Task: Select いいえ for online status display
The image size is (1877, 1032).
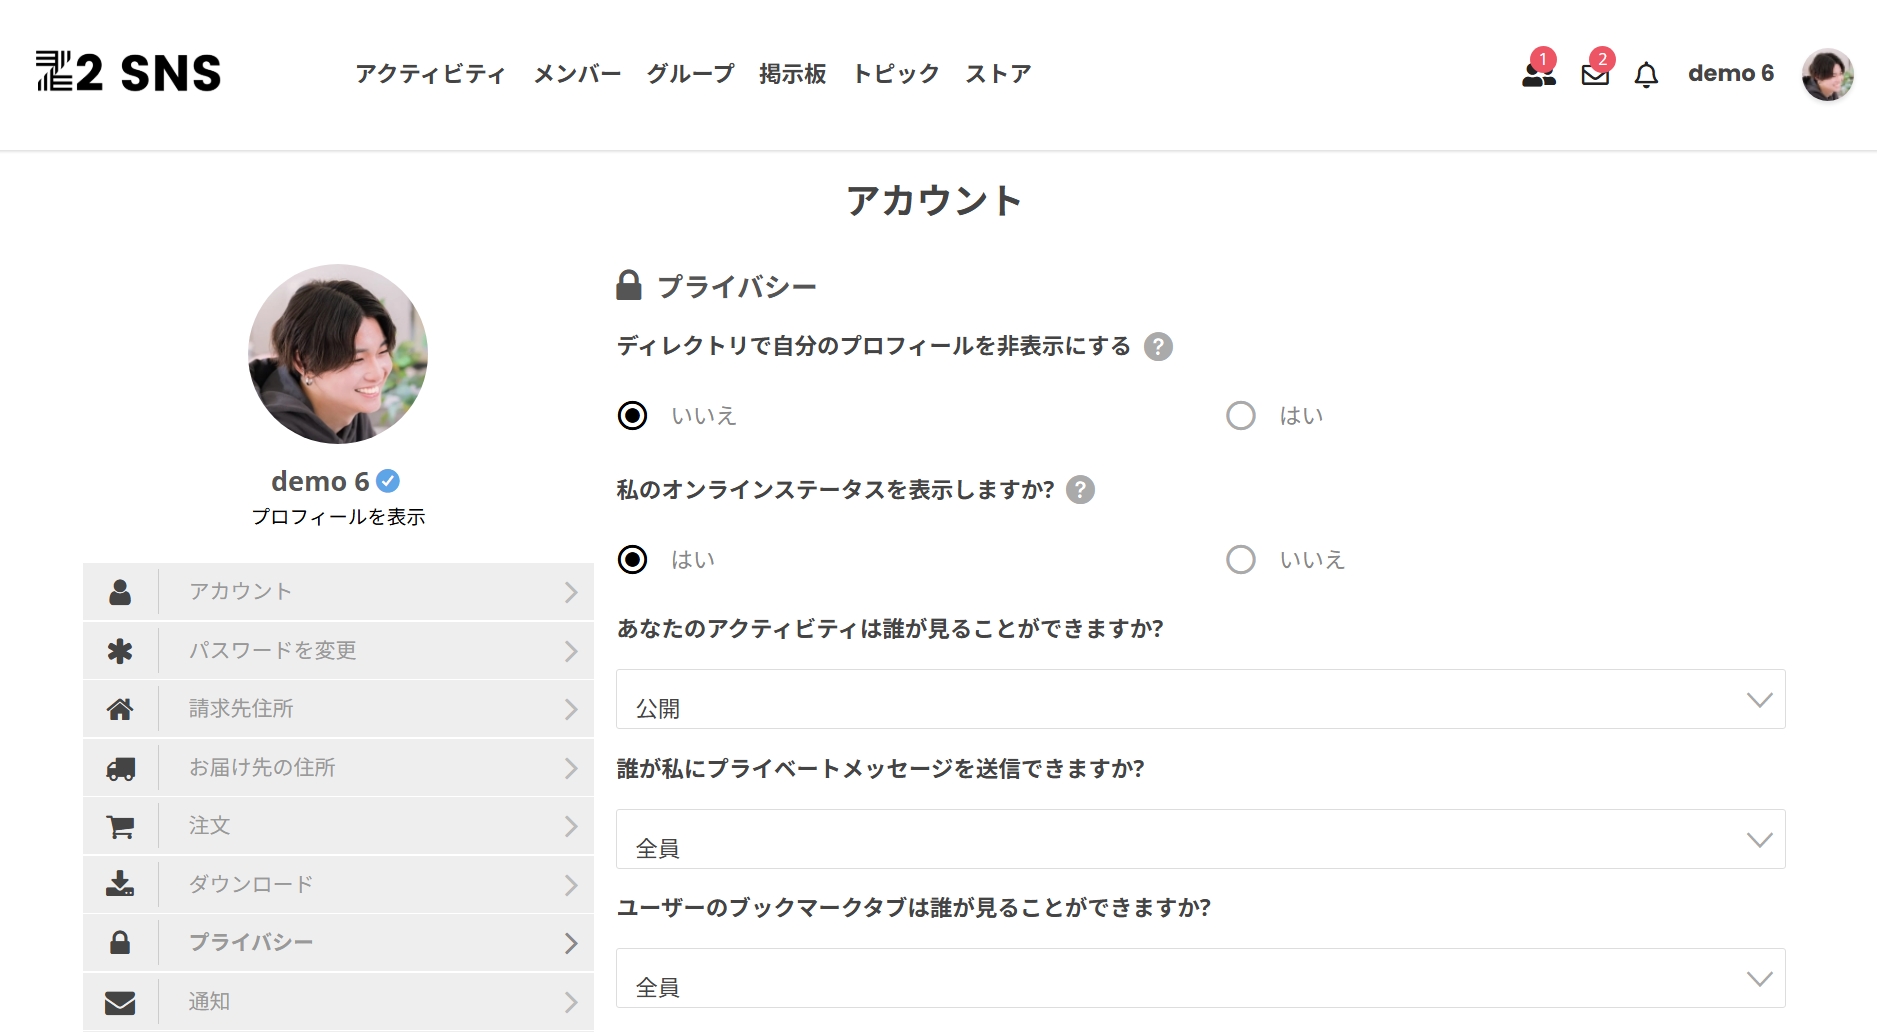Action: 1241,560
